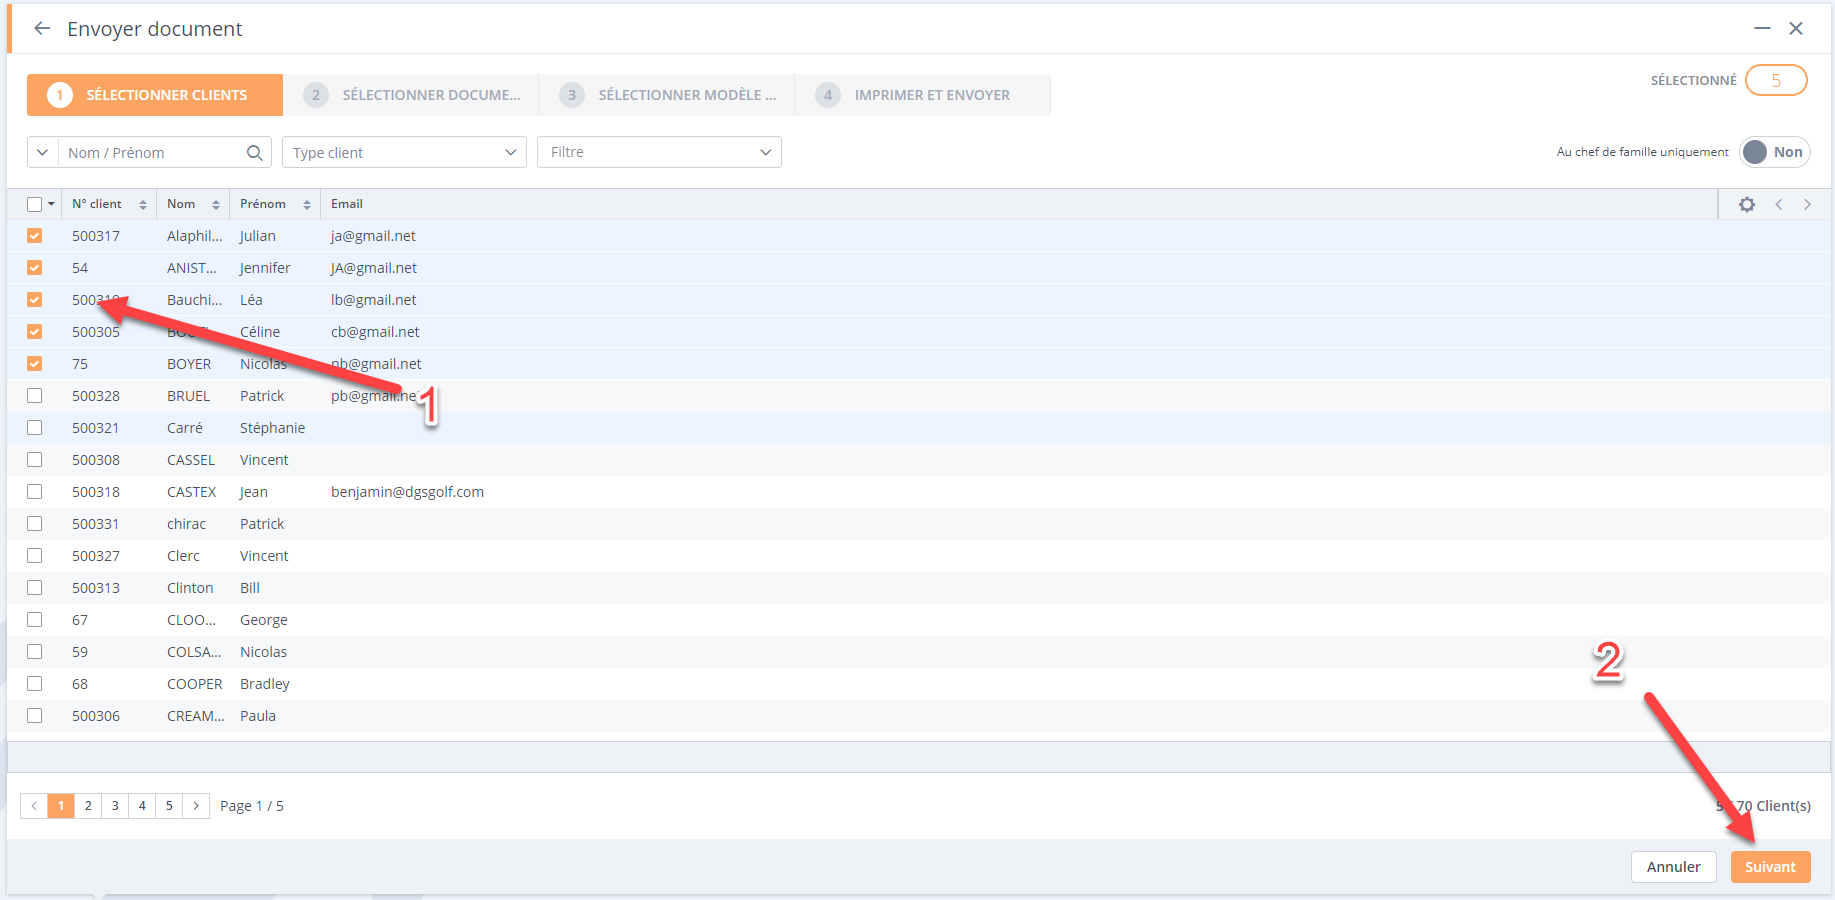Uncheck client 54 Jennifer
Viewport: 1835px width, 900px height.
[34, 268]
